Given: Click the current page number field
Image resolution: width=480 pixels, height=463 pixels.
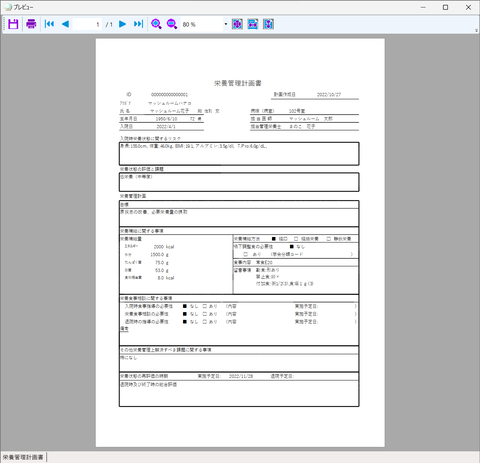Looking at the screenshot, I should pos(87,24).
